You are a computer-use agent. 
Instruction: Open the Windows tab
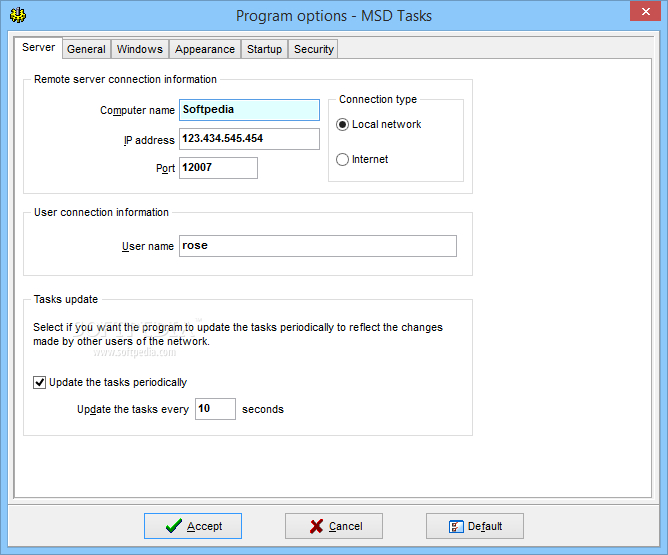click(140, 49)
